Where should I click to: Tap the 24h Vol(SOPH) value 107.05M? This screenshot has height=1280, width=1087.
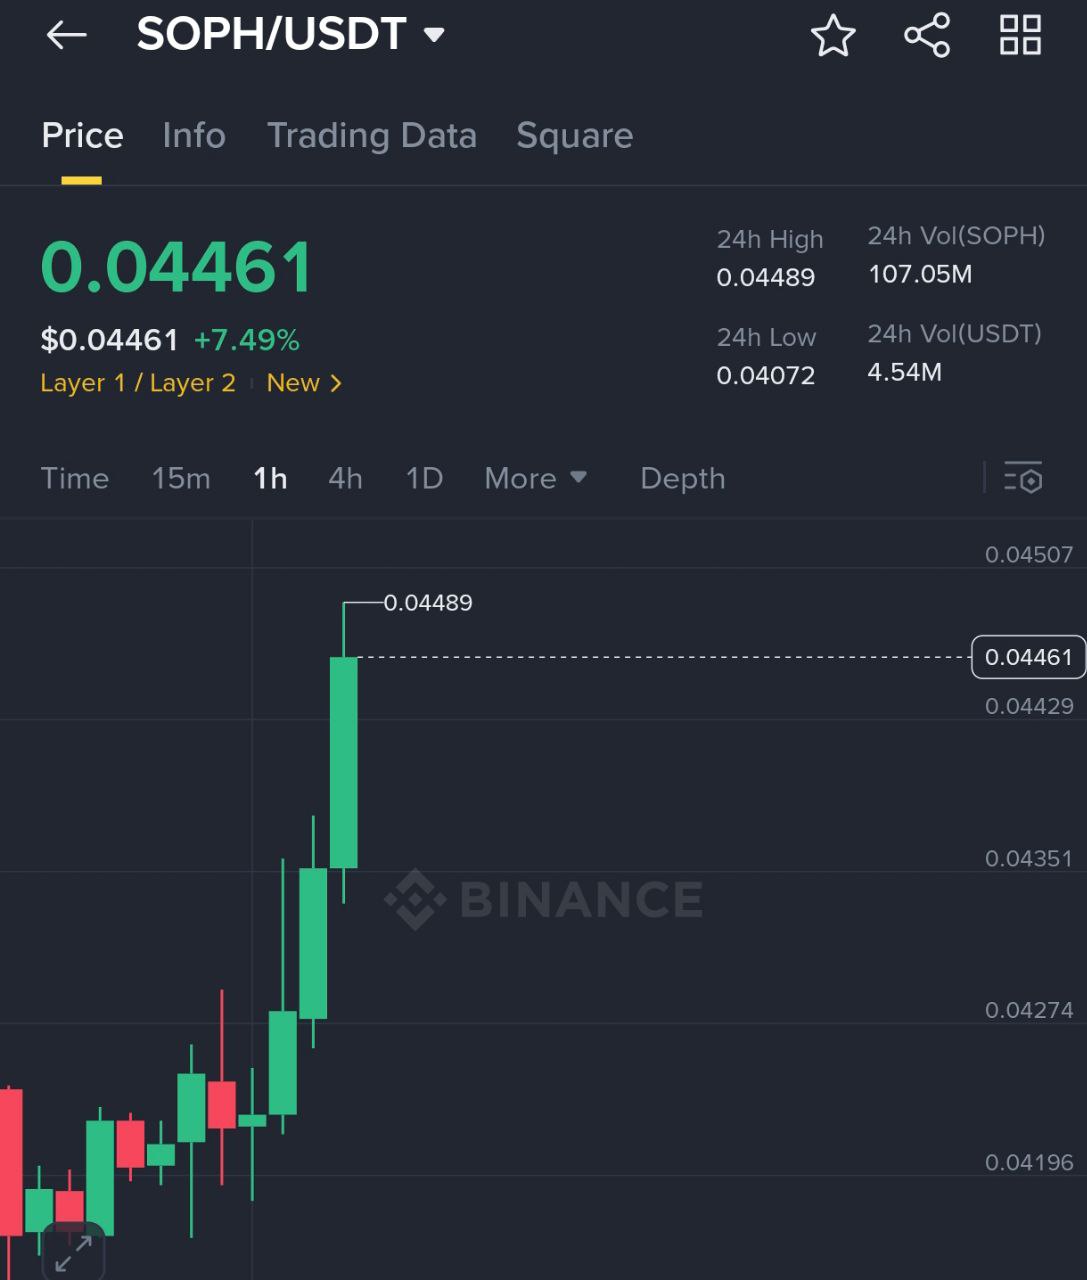920,274
